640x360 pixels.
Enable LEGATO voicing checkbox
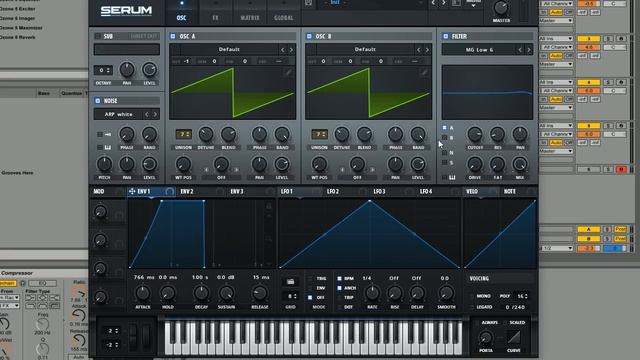pyautogui.click(x=472, y=307)
